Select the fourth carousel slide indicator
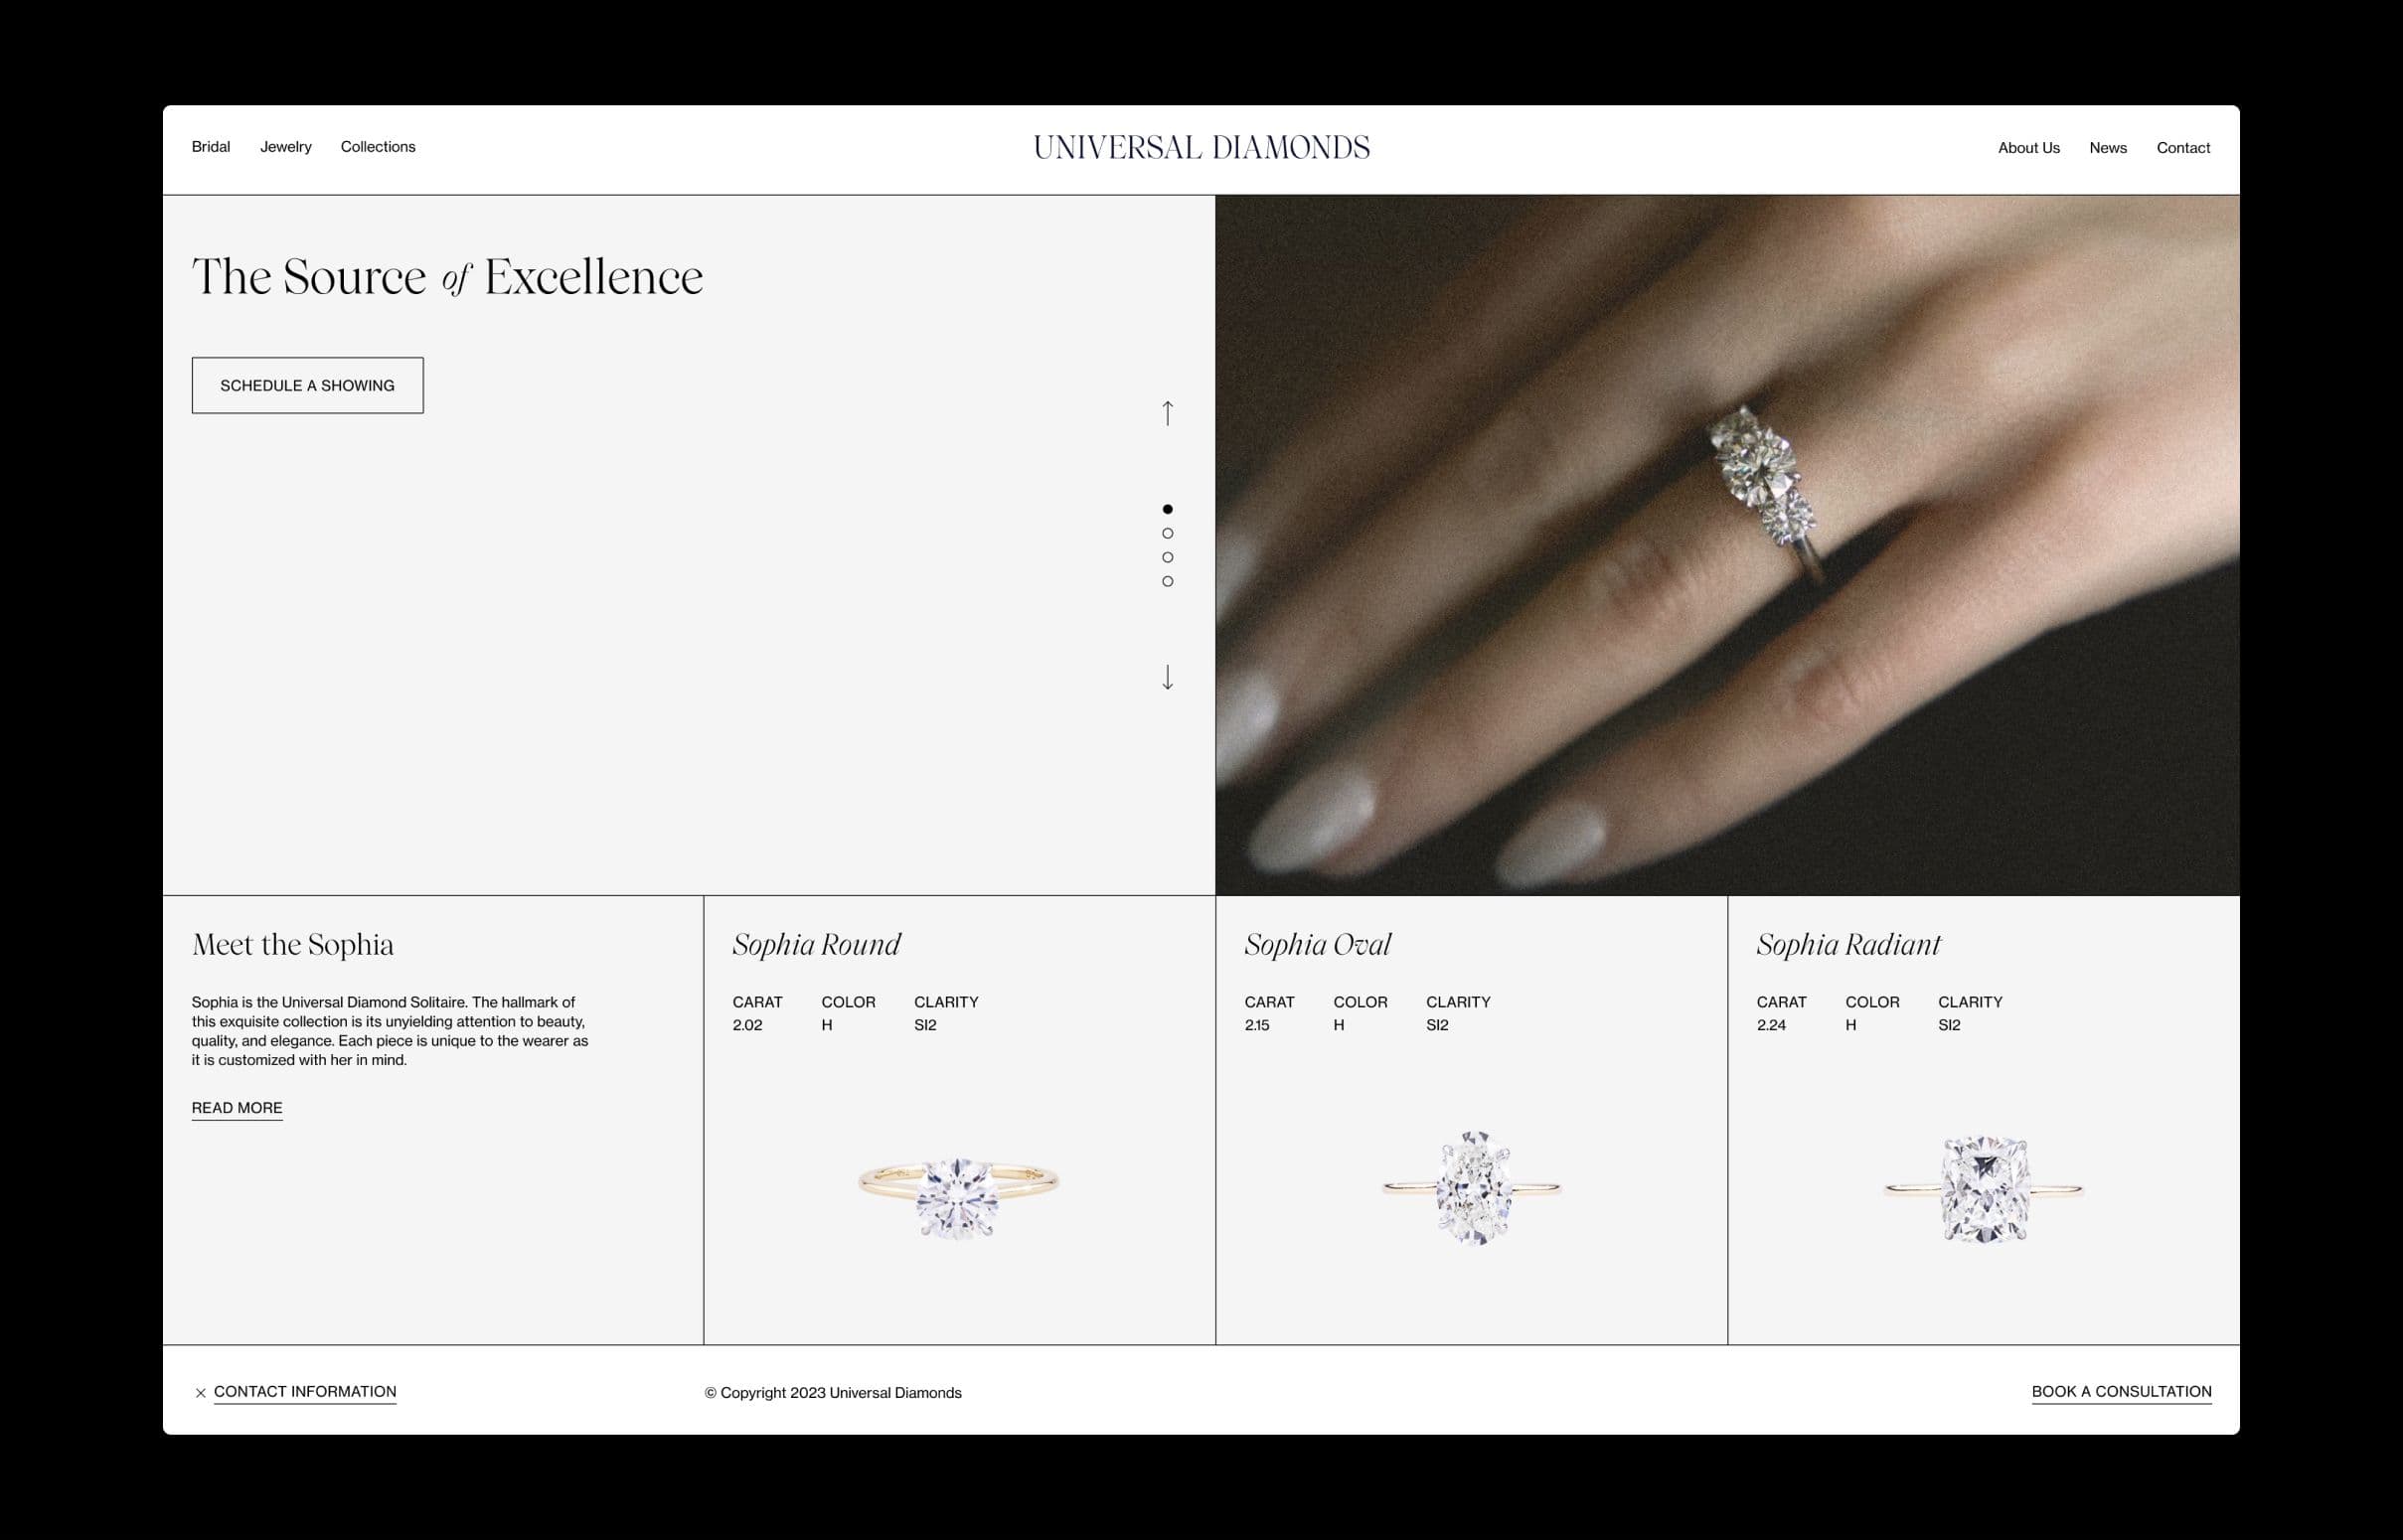 [1167, 580]
